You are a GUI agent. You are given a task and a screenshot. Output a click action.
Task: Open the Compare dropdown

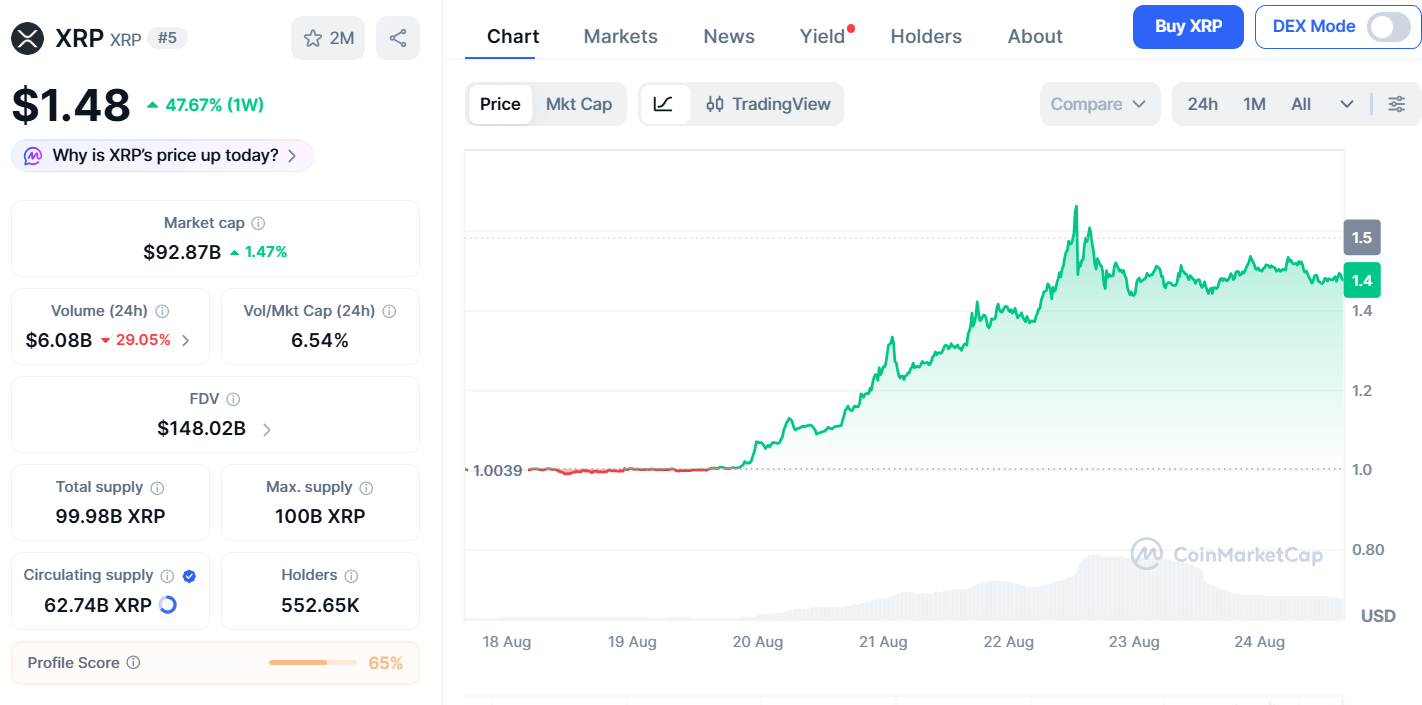1099,104
